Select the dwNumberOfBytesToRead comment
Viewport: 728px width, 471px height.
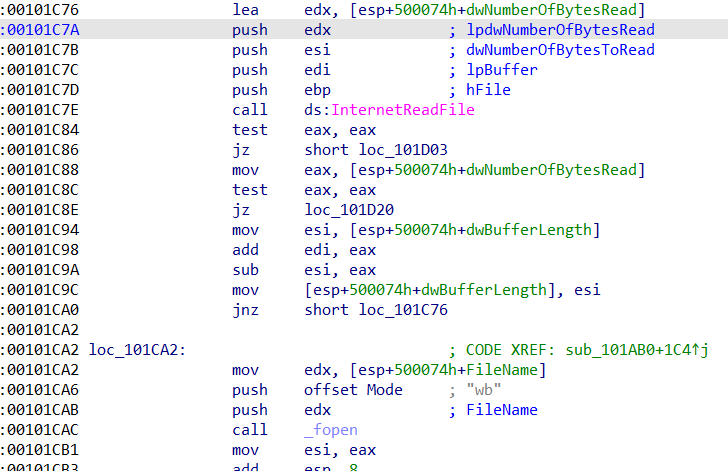560,50
